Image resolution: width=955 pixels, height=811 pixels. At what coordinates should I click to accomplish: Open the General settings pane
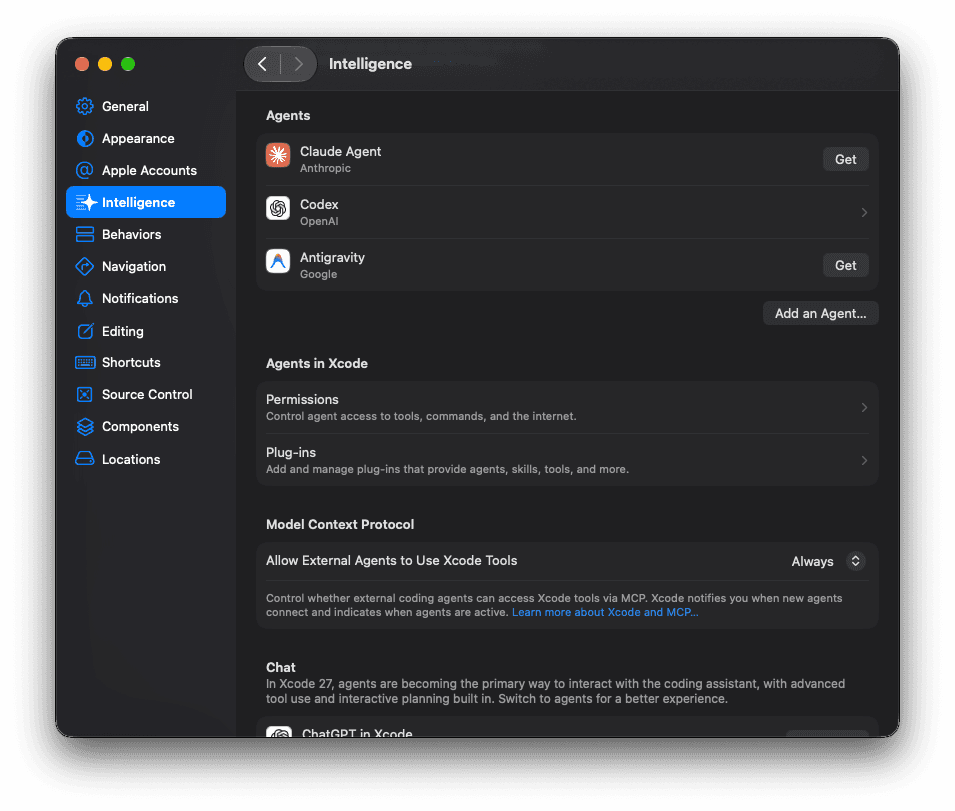pos(146,106)
